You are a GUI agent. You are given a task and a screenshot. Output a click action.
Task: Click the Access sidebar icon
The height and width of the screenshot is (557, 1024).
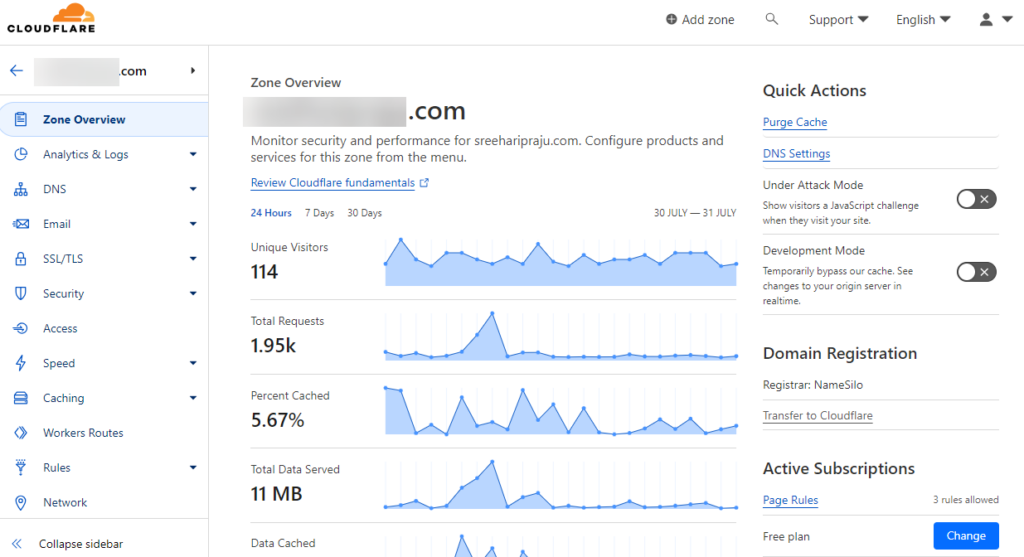click(21, 328)
